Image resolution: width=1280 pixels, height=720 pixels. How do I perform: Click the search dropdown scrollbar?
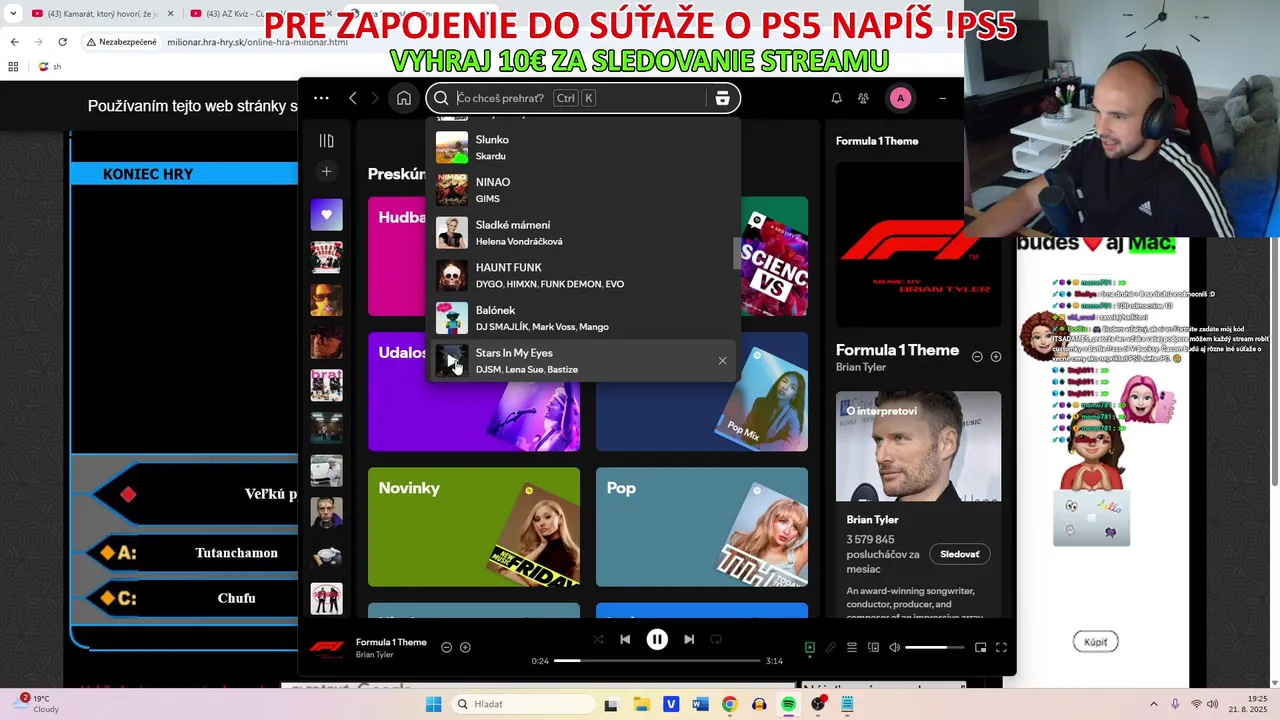tap(737, 253)
